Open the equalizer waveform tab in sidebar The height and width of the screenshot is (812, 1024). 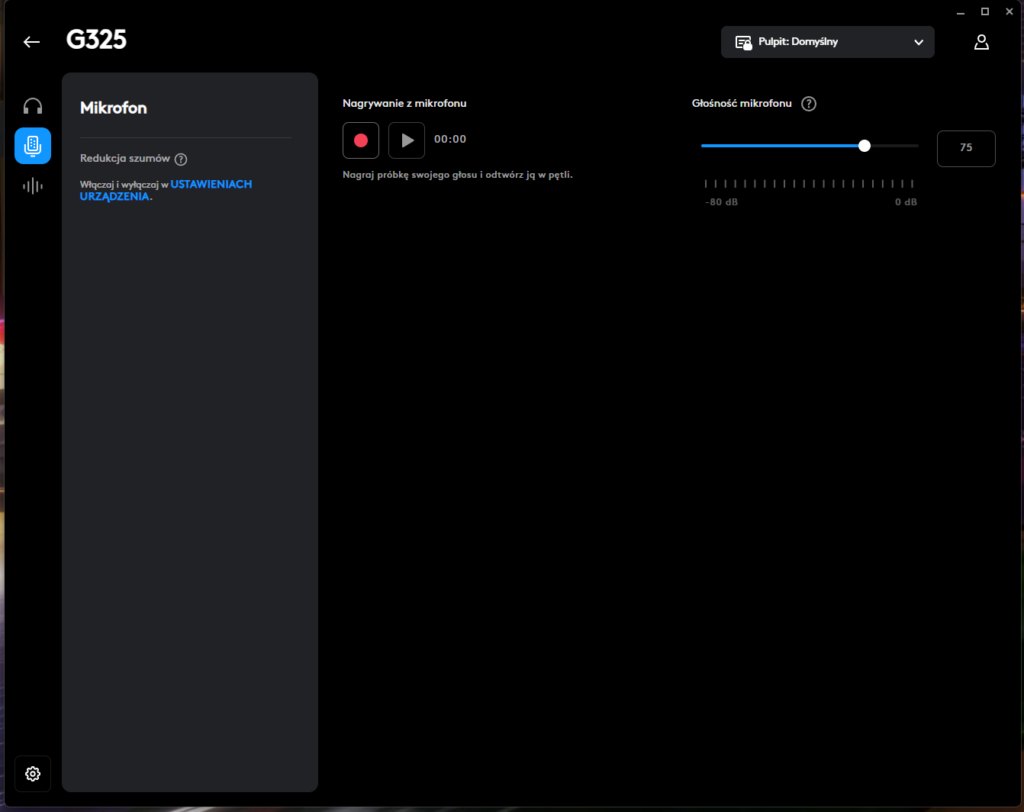click(33, 186)
